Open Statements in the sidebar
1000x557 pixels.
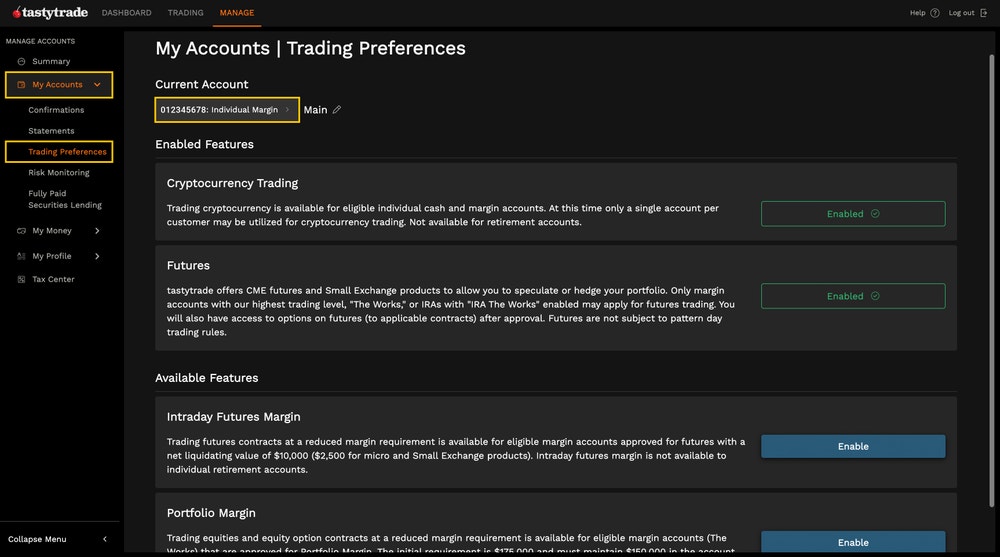(x=51, y=131)
